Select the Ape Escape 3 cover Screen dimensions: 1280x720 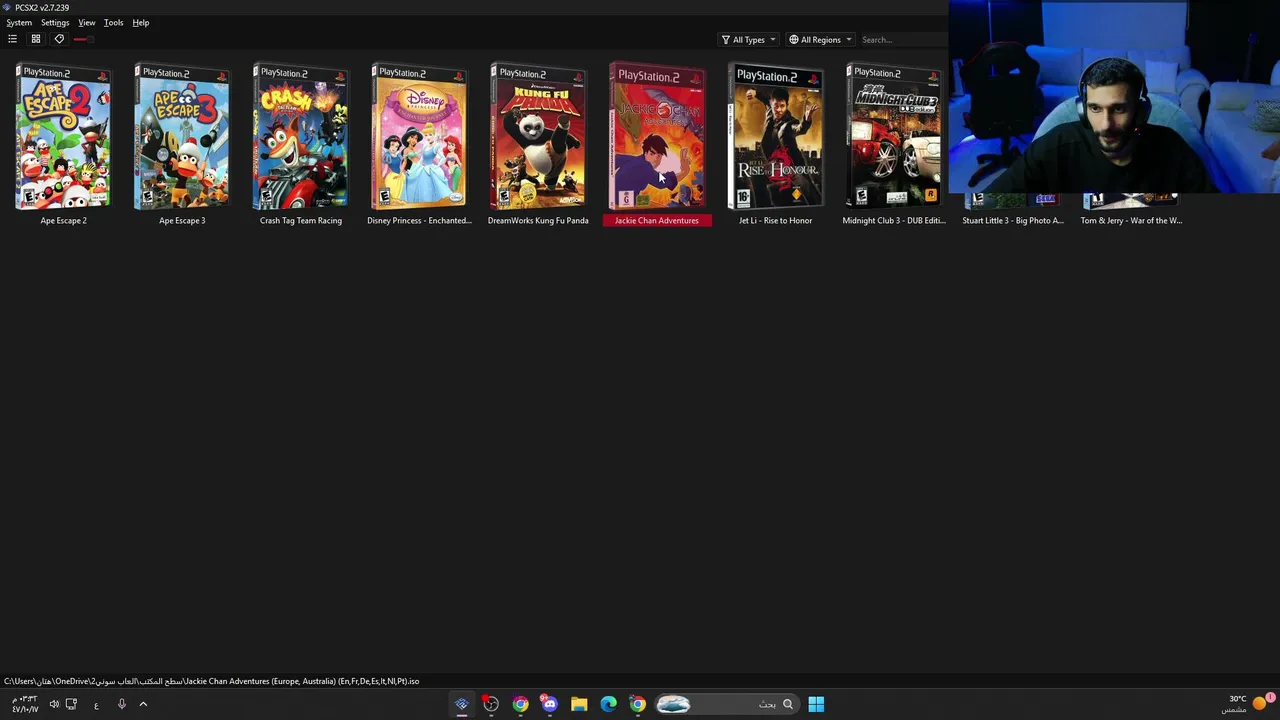click(182, 137)
